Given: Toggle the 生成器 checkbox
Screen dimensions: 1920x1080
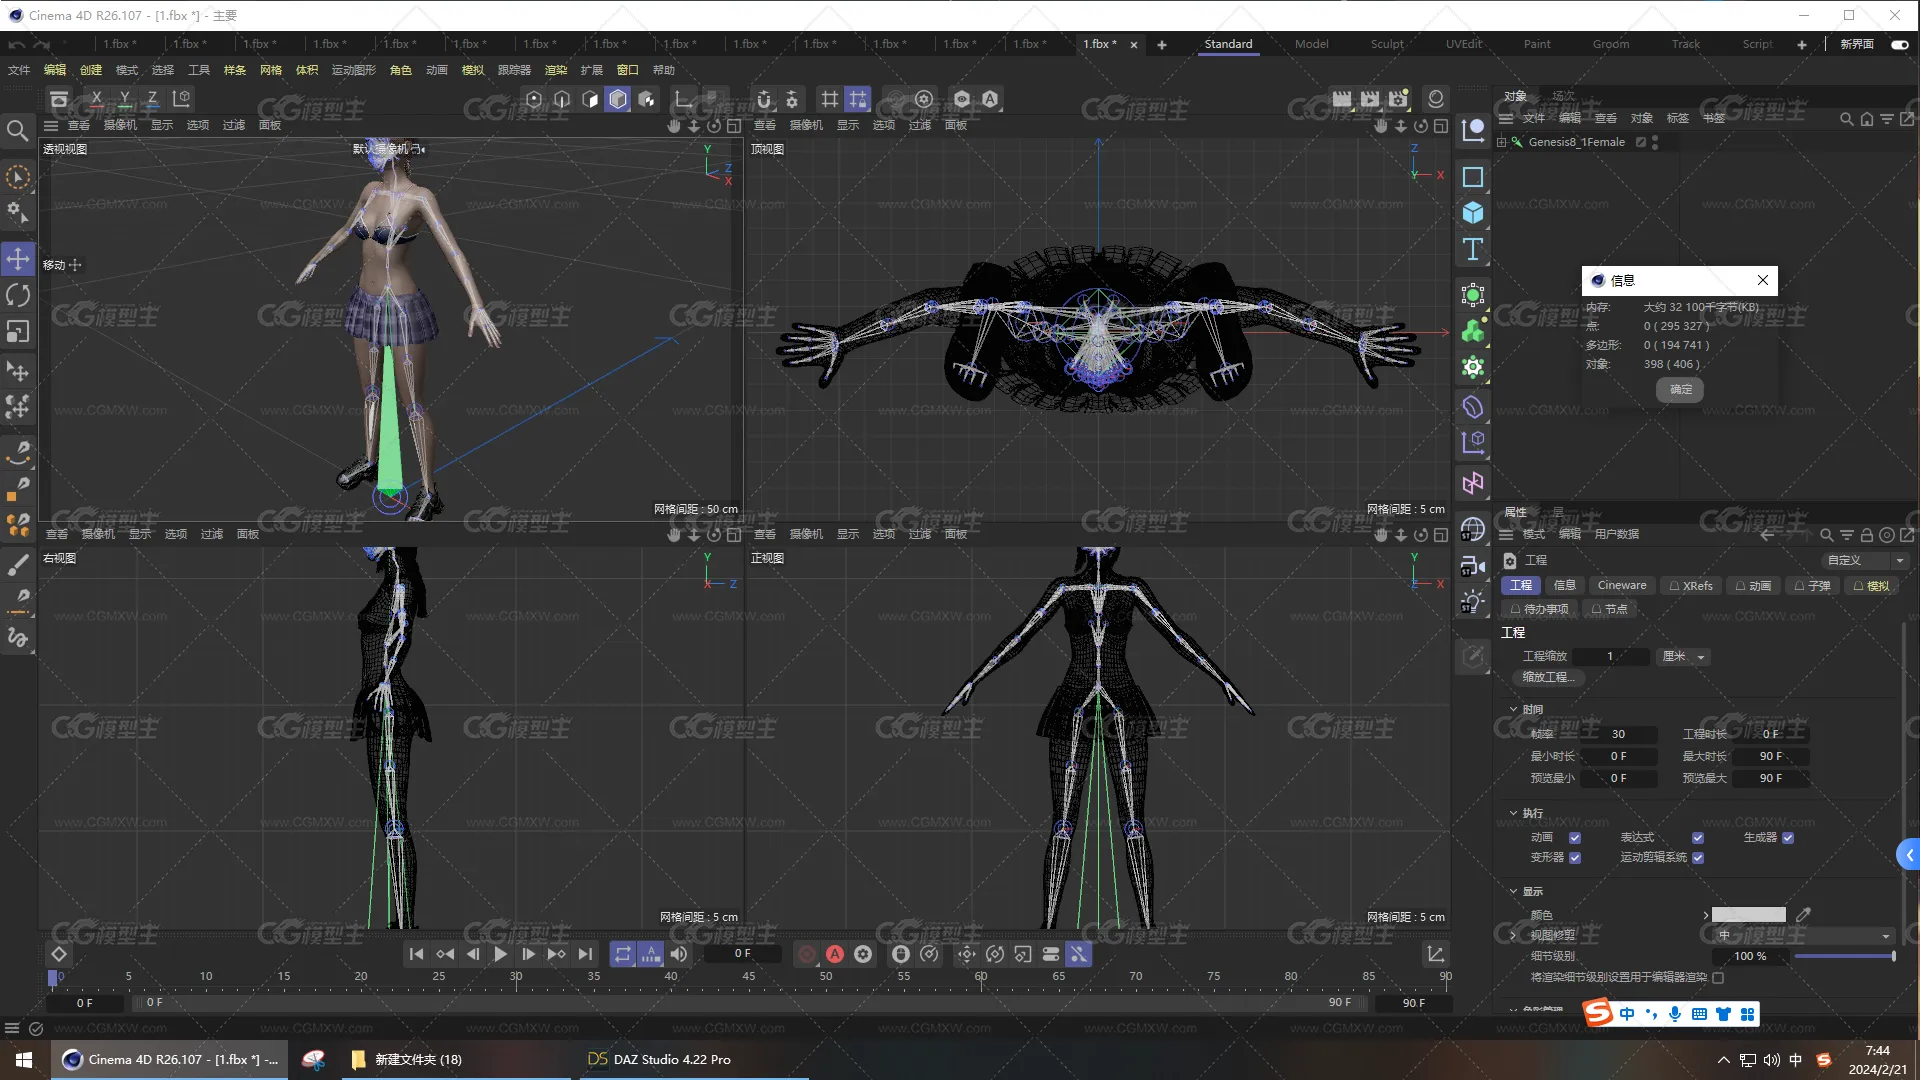Looking at the screenshot, I should [1788, 838].
